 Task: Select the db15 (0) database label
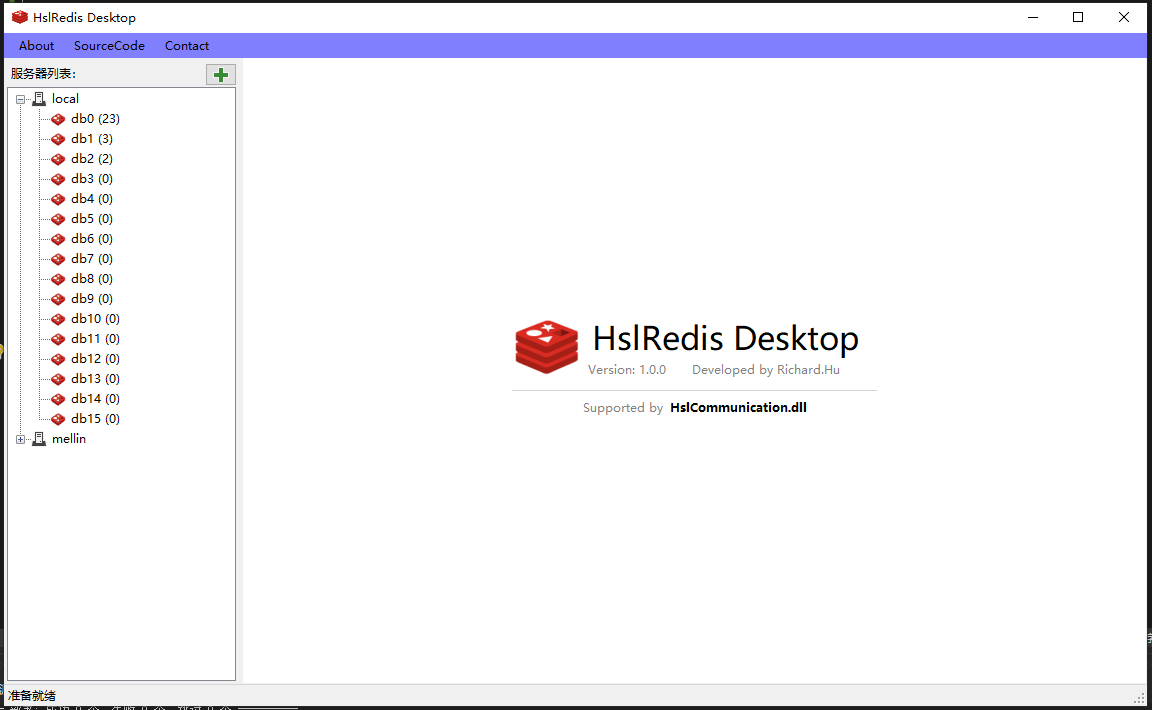96,418
